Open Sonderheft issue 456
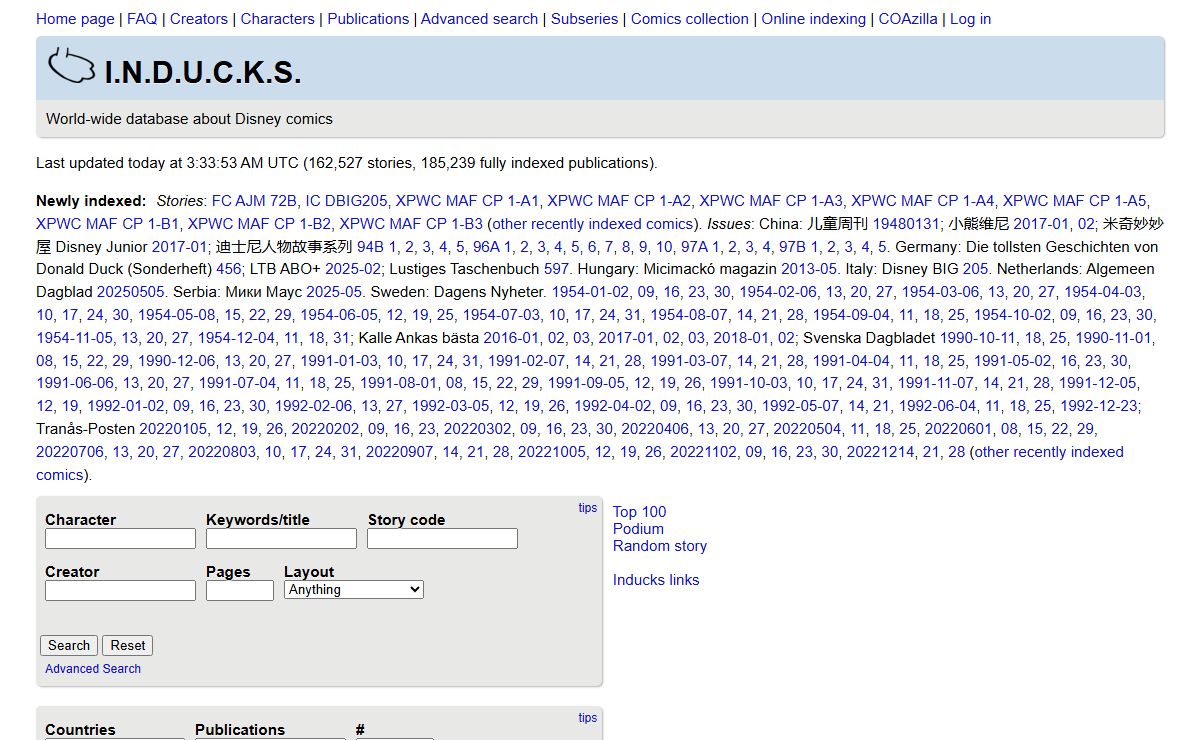1200x740 pixels. pos(229,269)
